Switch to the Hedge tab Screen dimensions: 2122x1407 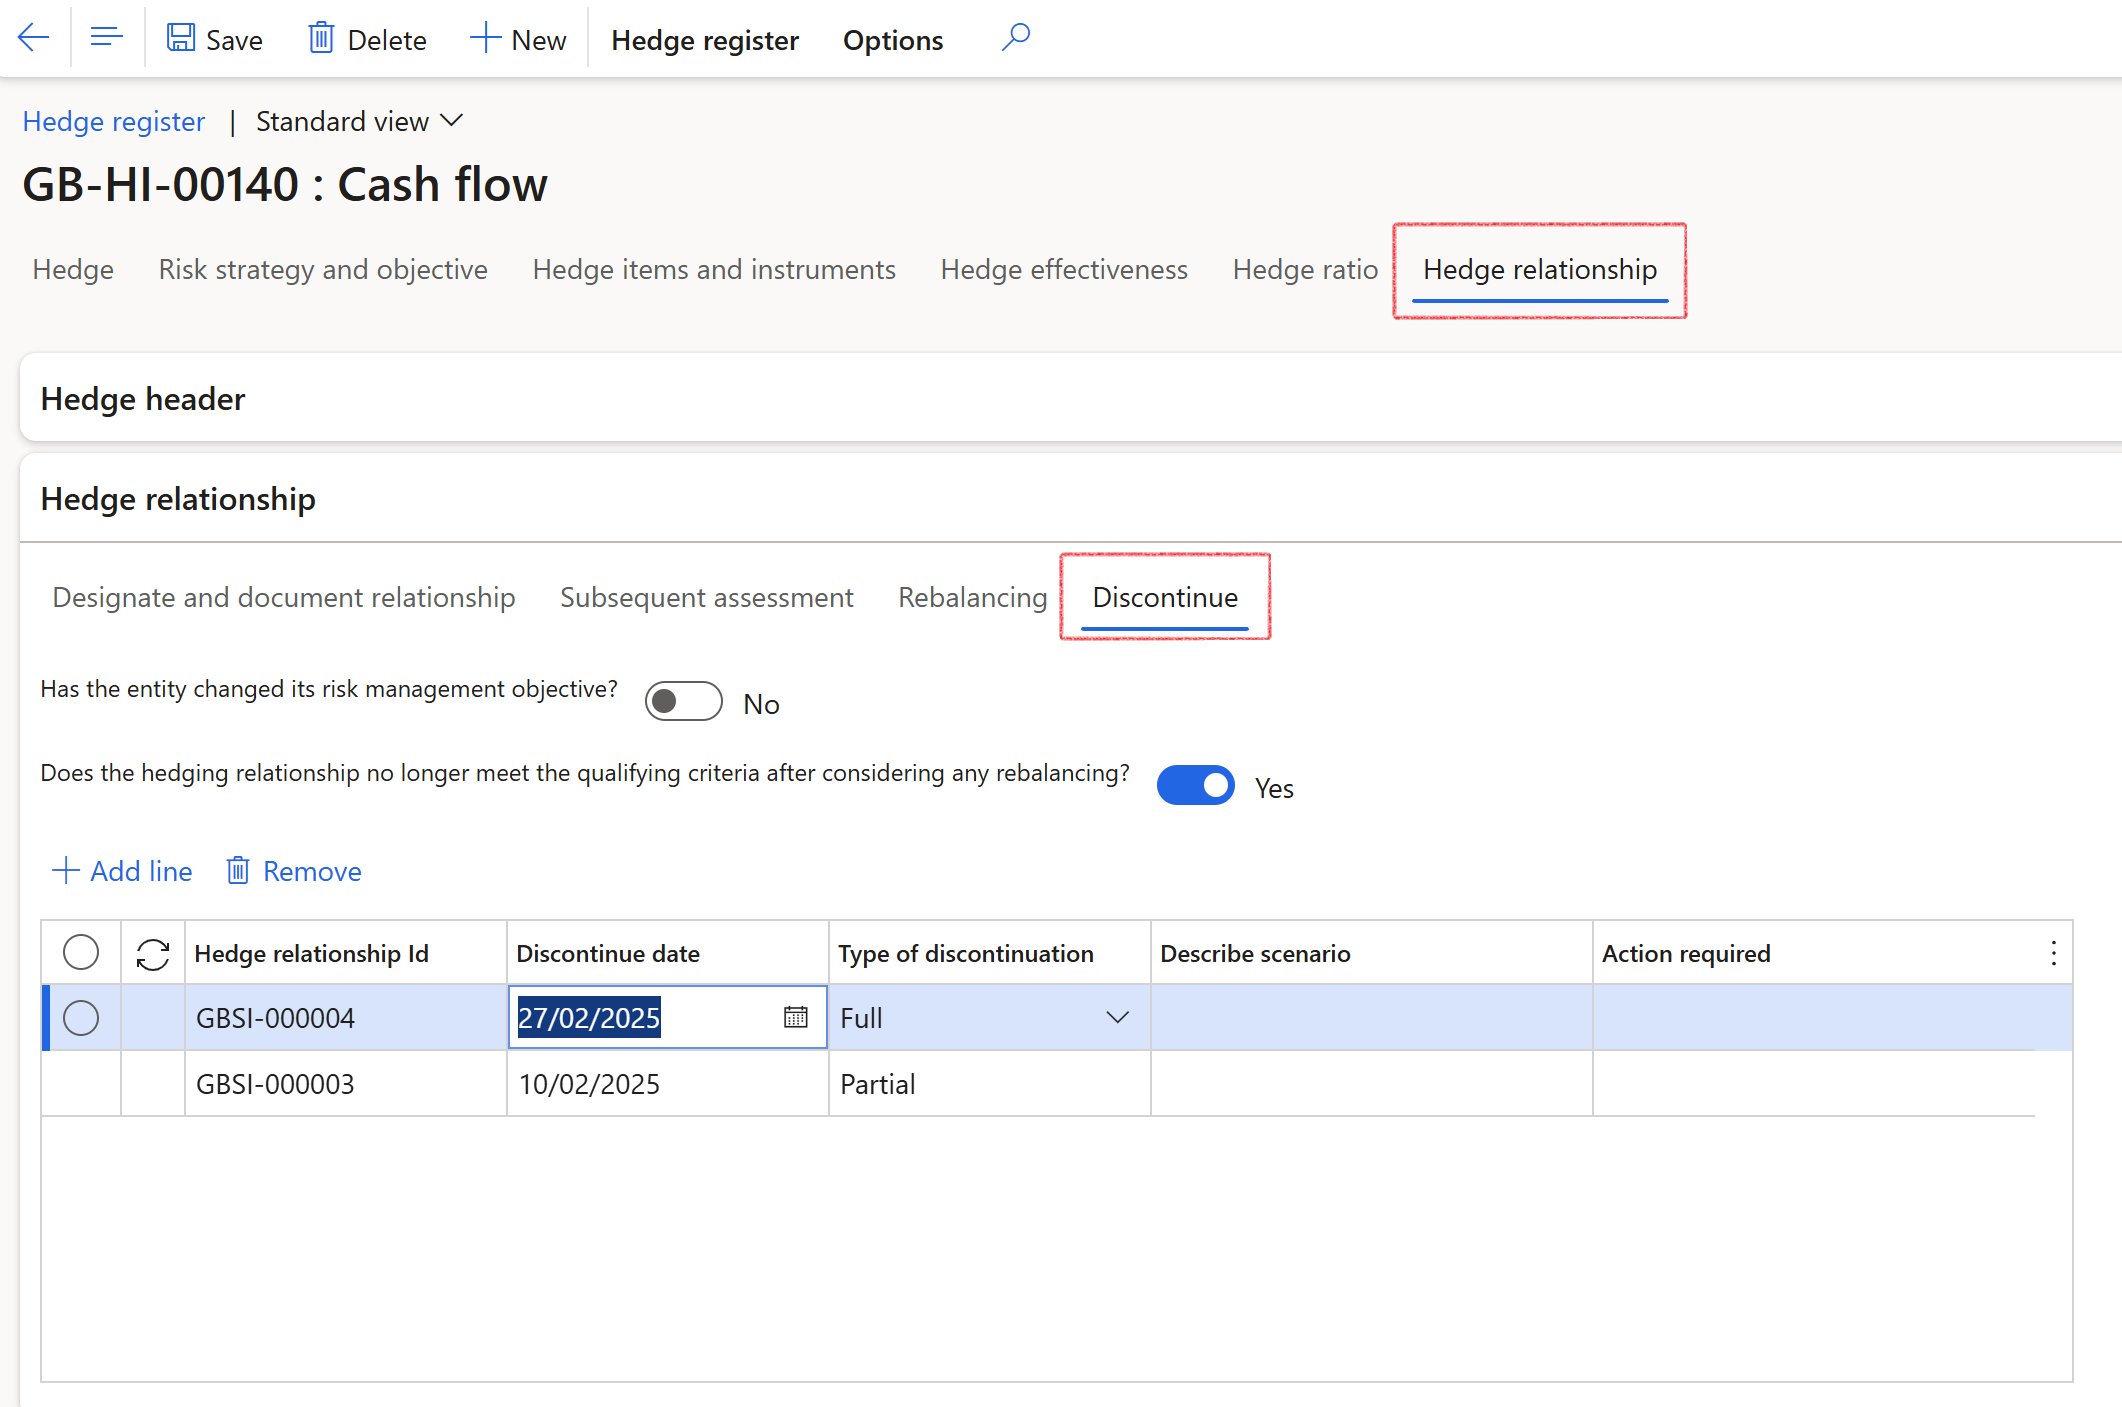click(x=73, y=269)
